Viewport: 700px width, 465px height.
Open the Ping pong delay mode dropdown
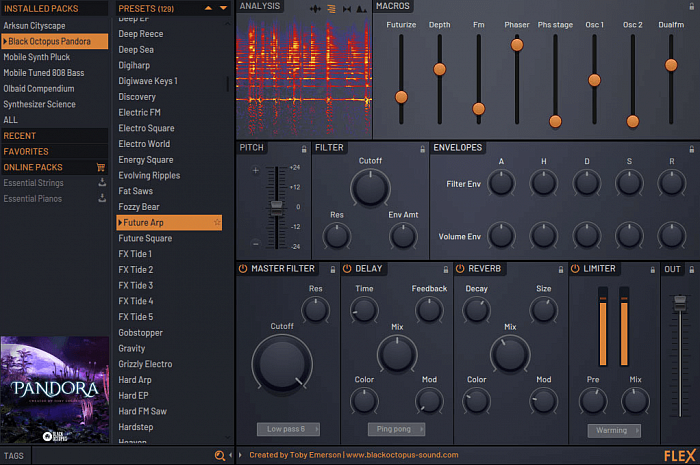pos(396,430)
